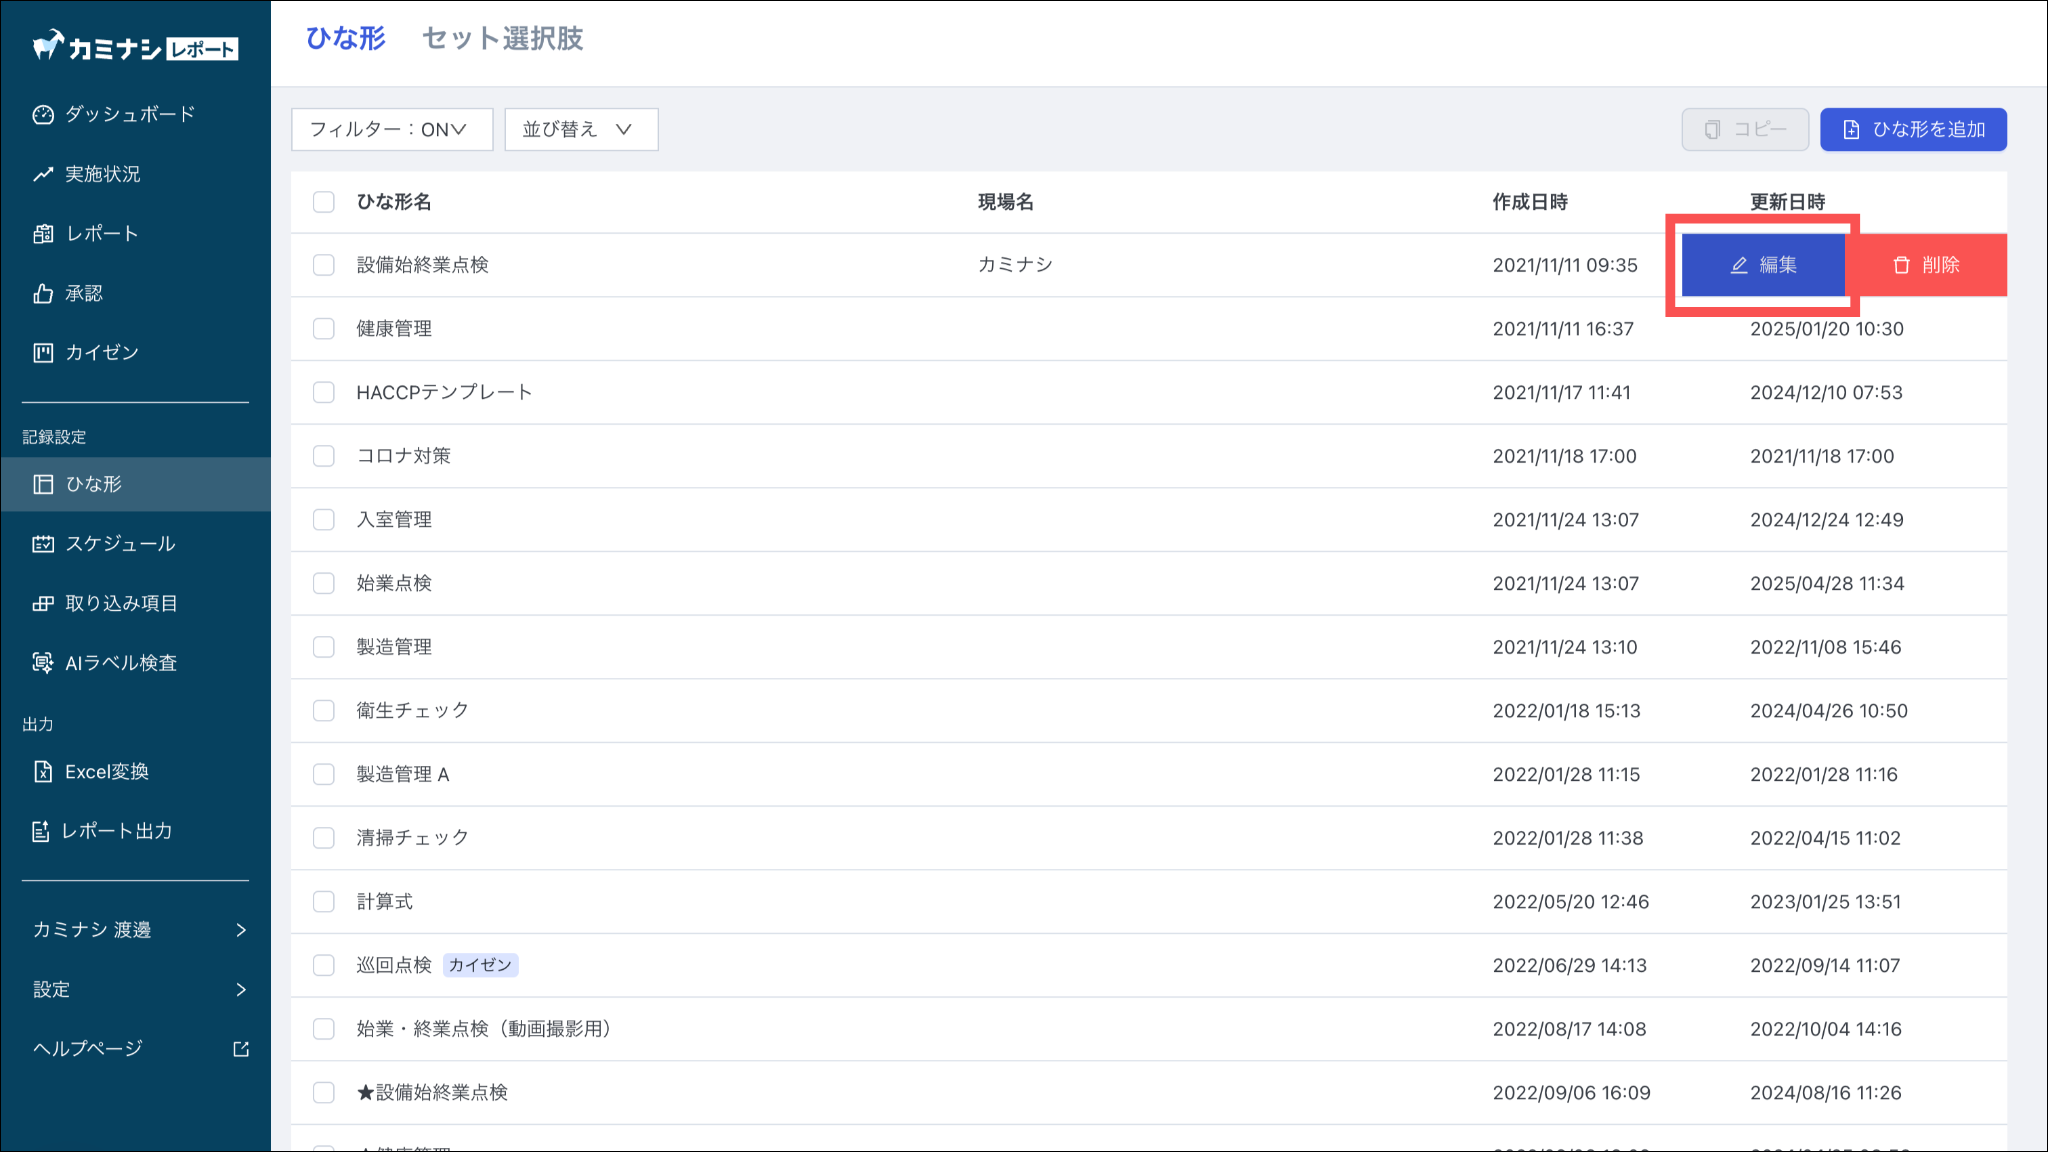Check the HACCPテンプレート row checkbox

coord(323,392)
